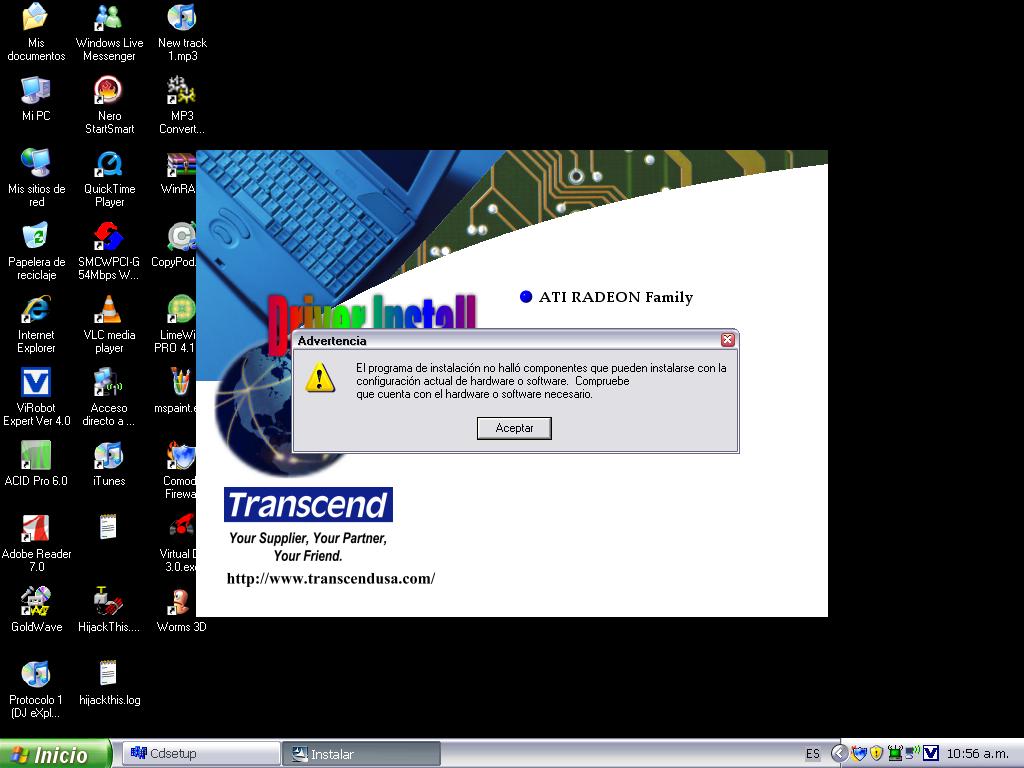Select the Worms 3D shortcut
Viewport: 1024px width, 768px height.
[x=182, y=611]
